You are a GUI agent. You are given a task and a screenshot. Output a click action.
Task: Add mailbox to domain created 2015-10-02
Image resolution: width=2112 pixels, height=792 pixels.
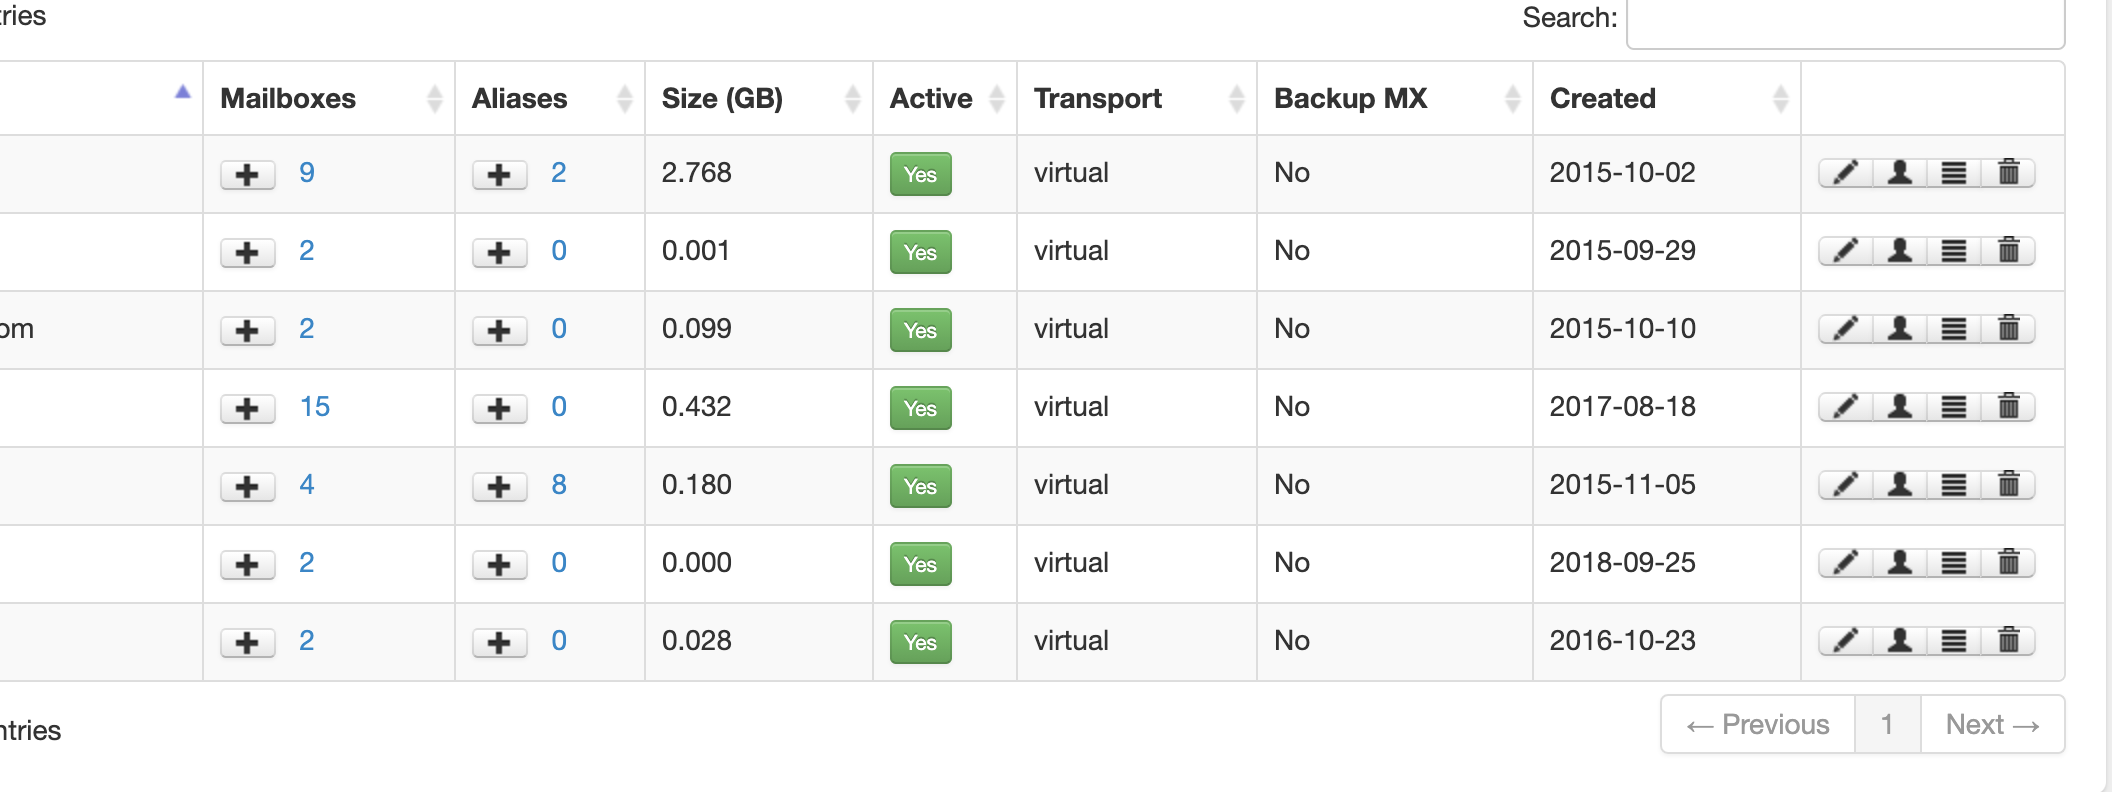[x=248, y=175]
